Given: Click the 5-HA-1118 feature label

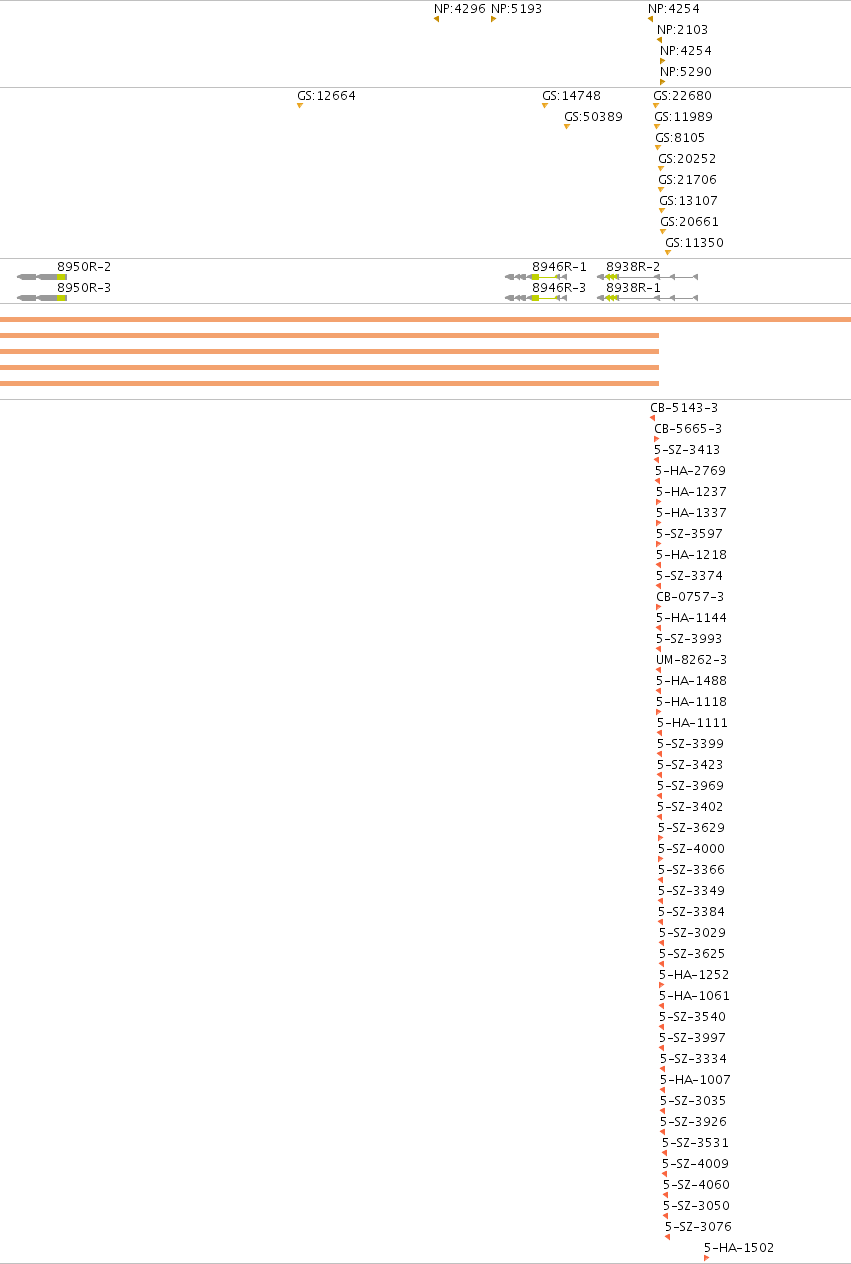Looking at the screenshot, I should click(692, 702).
